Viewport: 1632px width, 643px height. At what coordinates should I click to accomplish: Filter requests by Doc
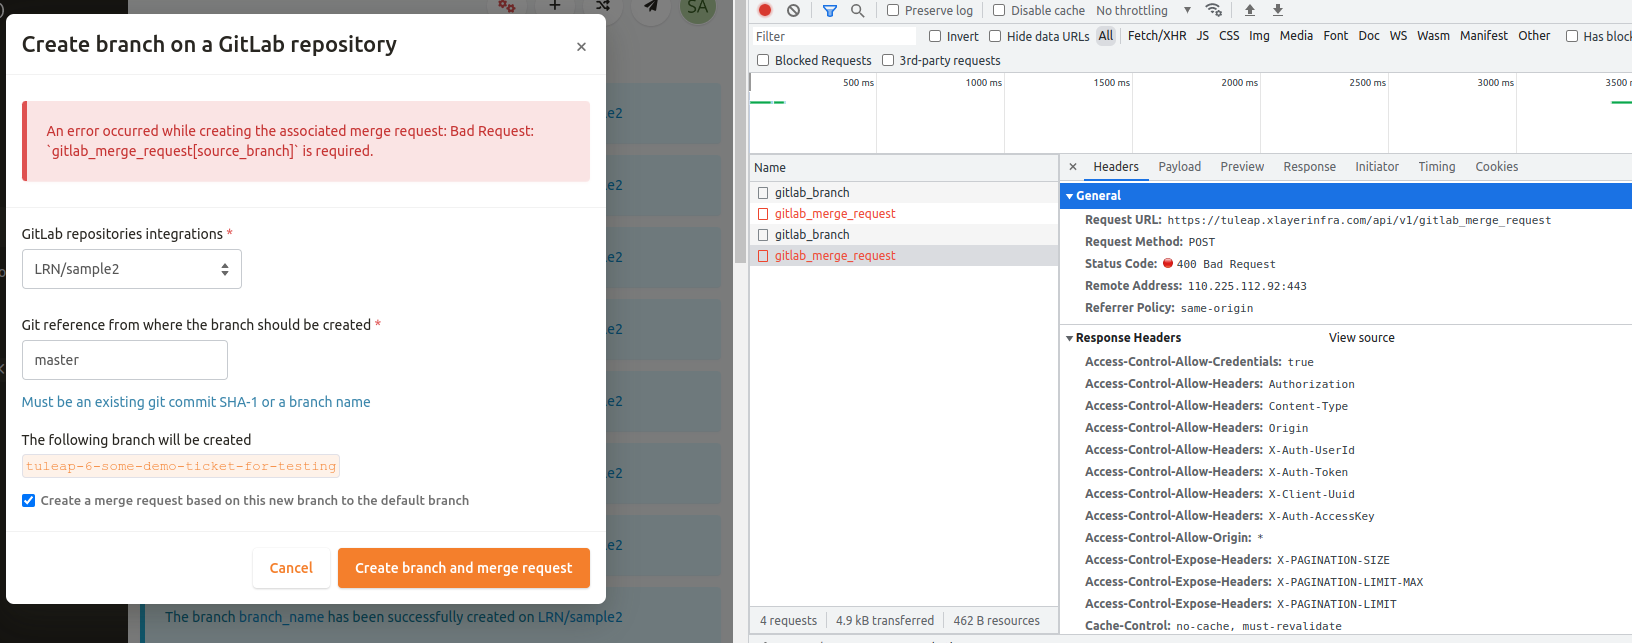(1369, 36)
